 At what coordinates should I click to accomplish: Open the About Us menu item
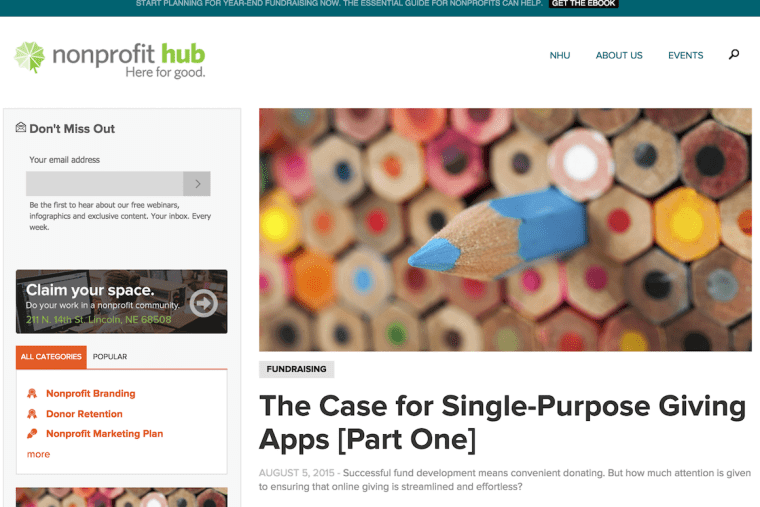tap(619, 55)
